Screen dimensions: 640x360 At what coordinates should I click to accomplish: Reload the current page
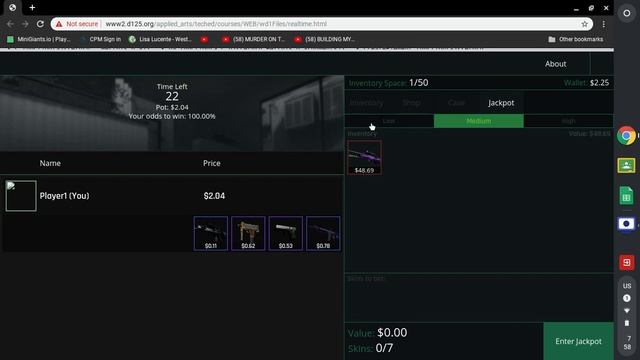40,24
